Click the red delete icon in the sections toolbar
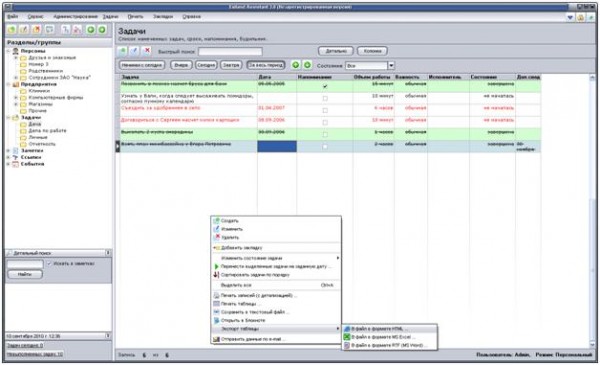600x365 pixels. pos(37,29)
